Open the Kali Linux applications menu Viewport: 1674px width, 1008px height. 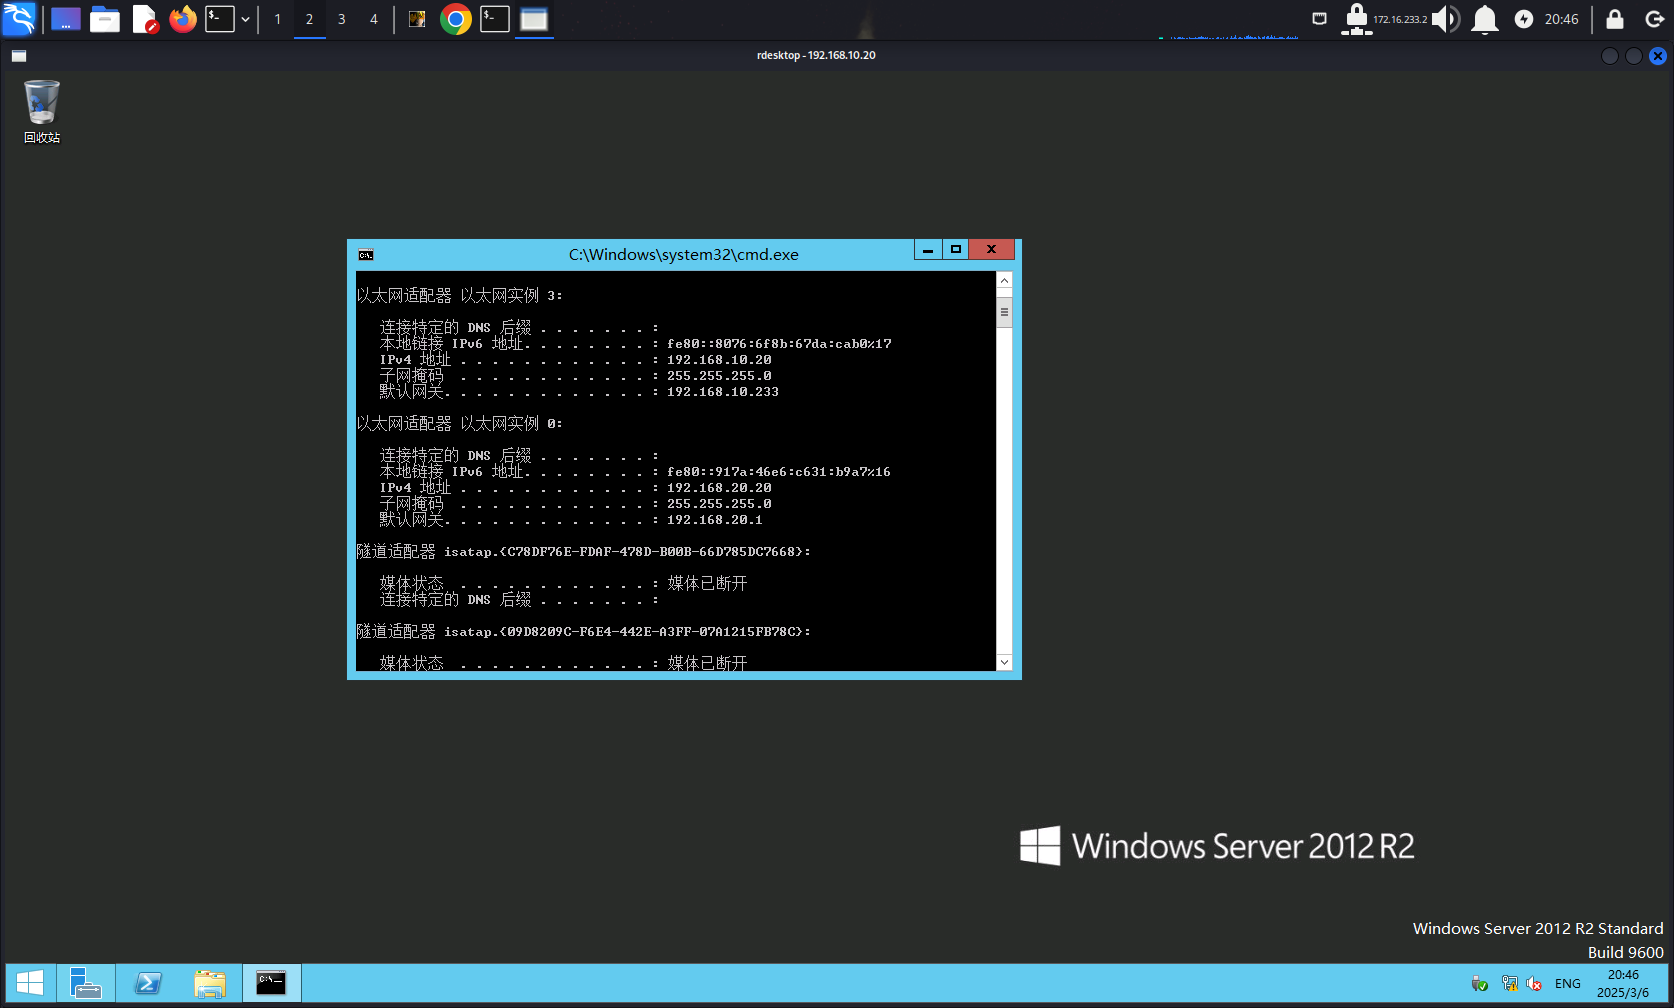click(19, 19)
